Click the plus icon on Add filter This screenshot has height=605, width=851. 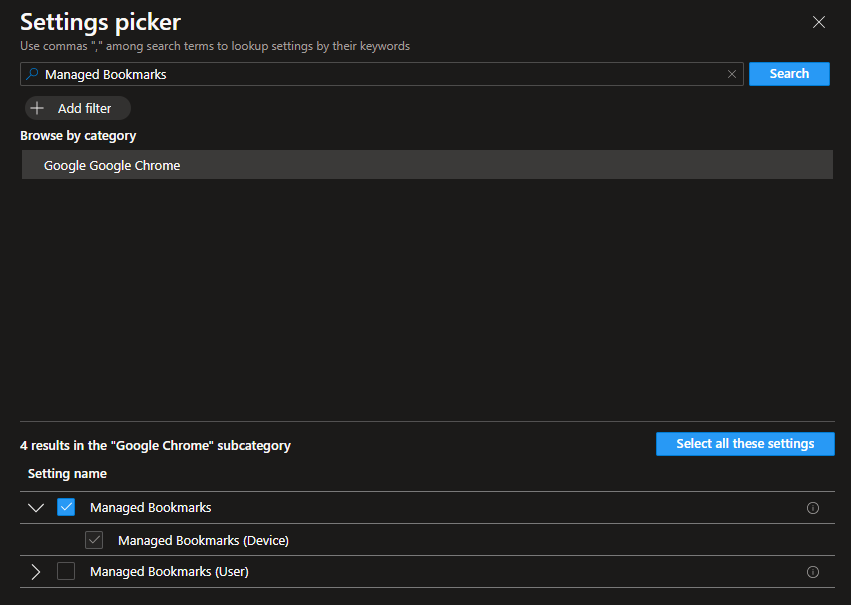[x=39, y=108]
